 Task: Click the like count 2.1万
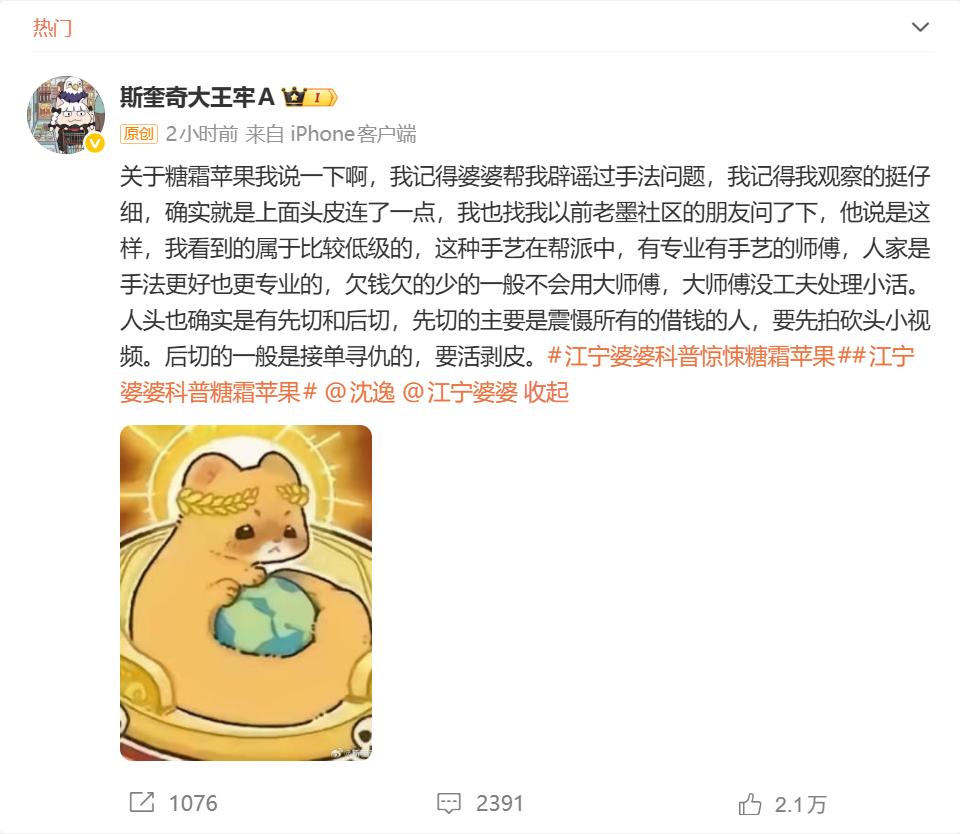pyautogui.click(x=800, y=804)
